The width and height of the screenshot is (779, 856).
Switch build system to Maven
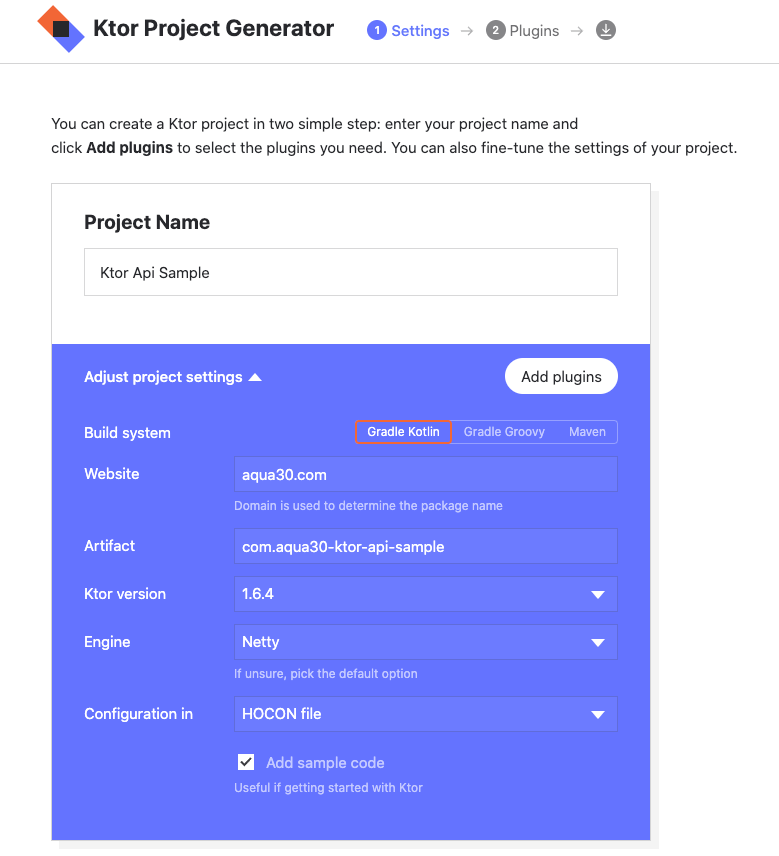tap(587, 431)
